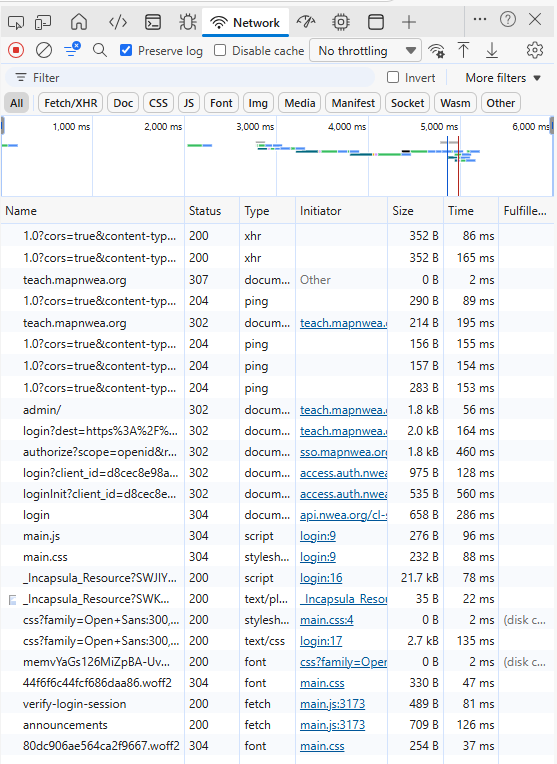Image resolution: width=557 pixels, height=764 pixels.
Task: Open sso.mapnwea.org initiator link
Action: pos(344,452)
